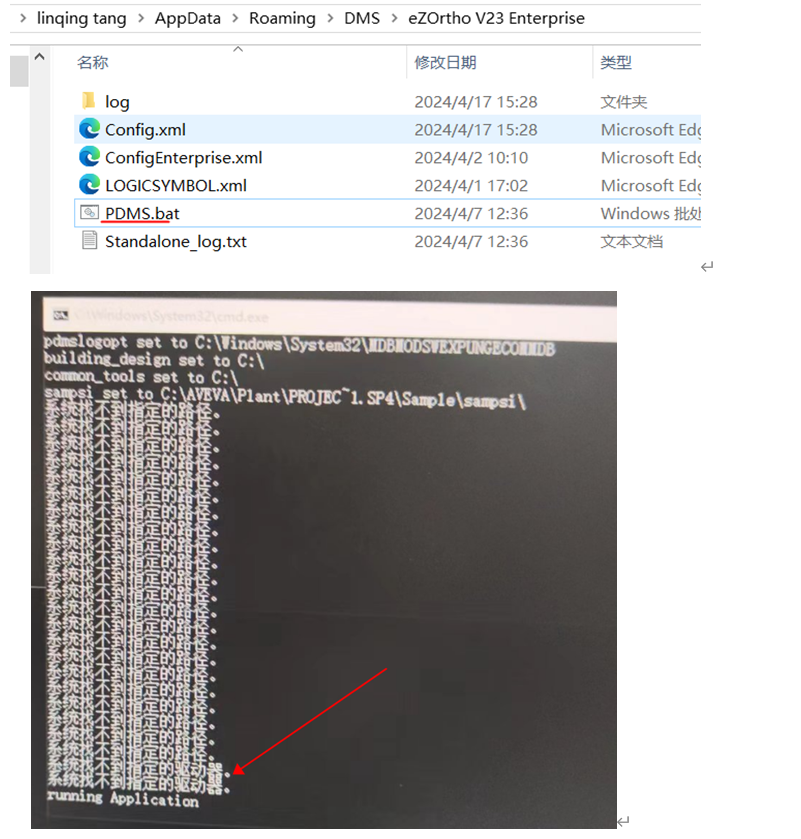Screen dimensions: 801x839
Task: Click the PDMS.bat batch file icon
Action: [x=89, y=212]
